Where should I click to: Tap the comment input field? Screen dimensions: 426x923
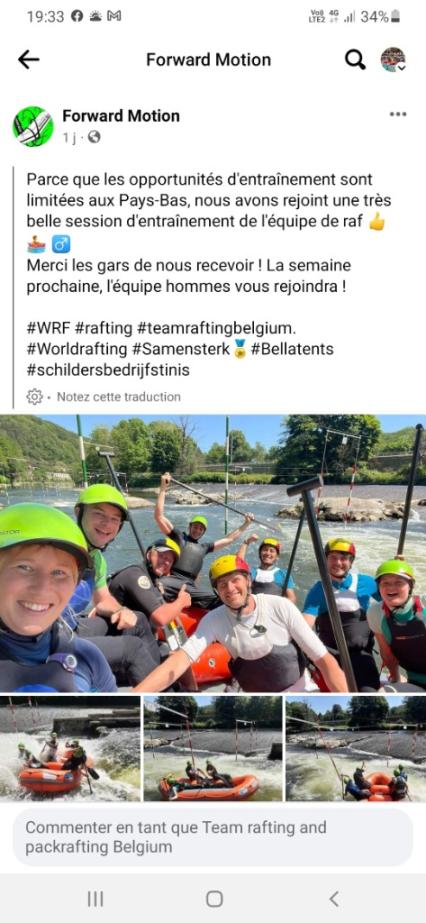pos(213,837)
